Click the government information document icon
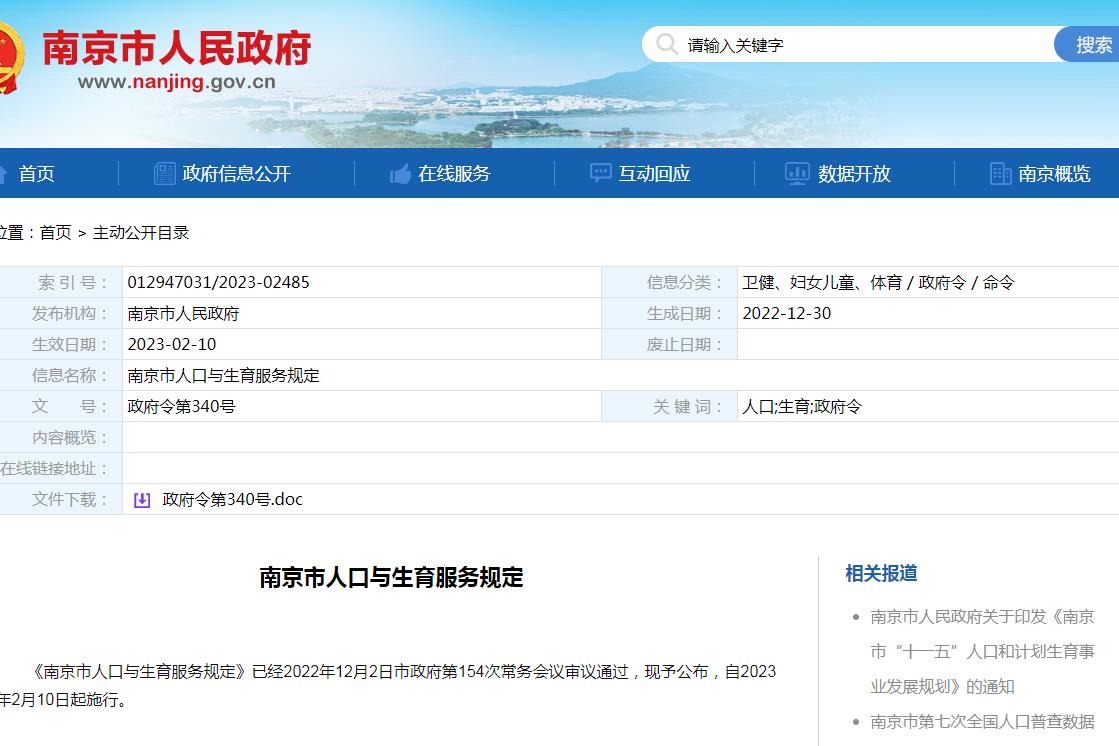Image resolution: width=1119 pixels, height=746 pixels. click(x=165, y=174)
